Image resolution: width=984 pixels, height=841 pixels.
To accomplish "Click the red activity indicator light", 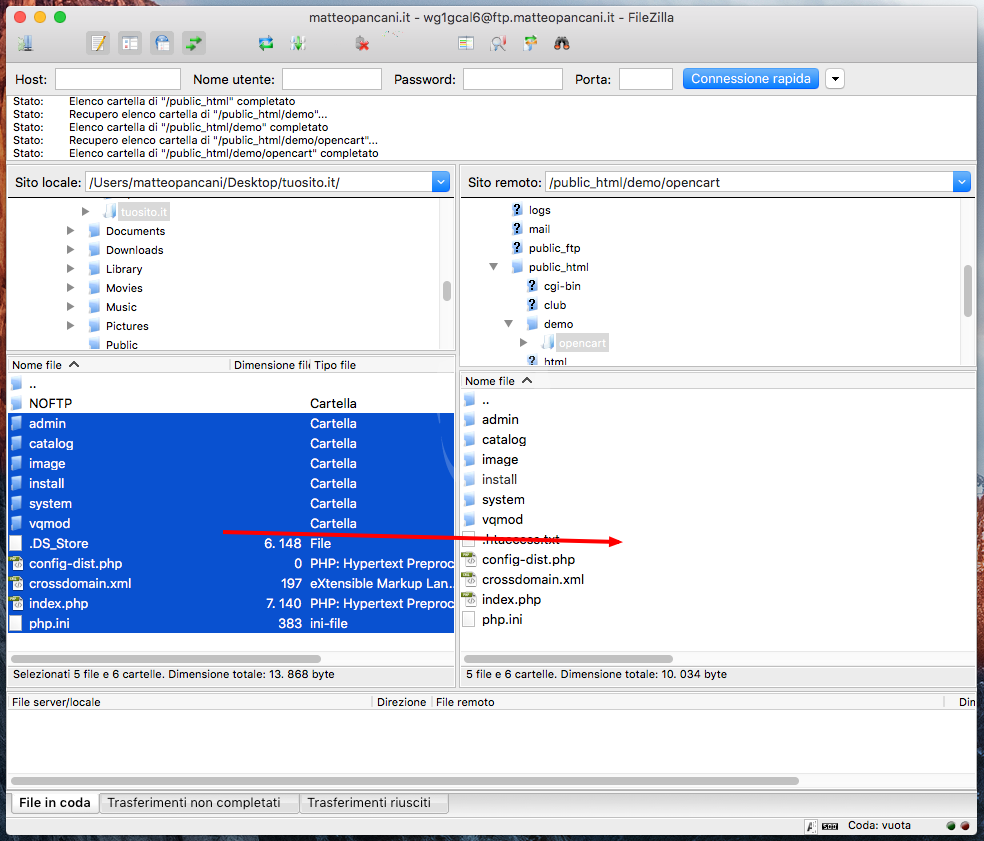I will pyautogui.click(x=965, y=826).
